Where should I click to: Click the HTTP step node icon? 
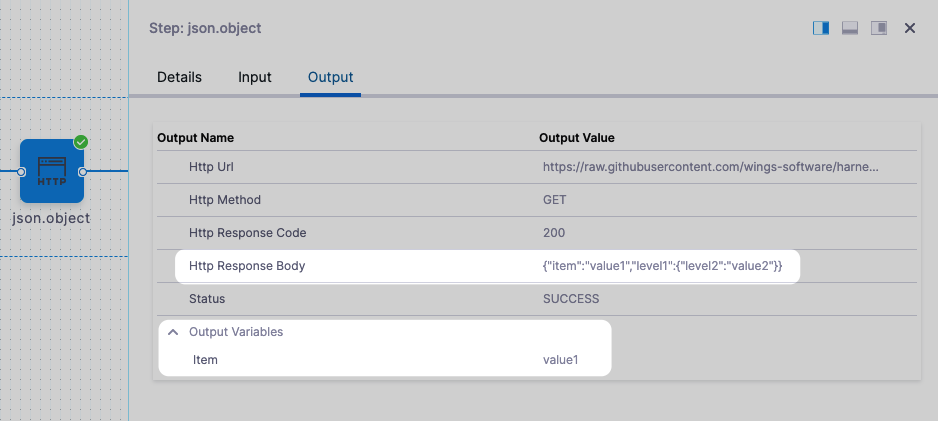point(52,171)
